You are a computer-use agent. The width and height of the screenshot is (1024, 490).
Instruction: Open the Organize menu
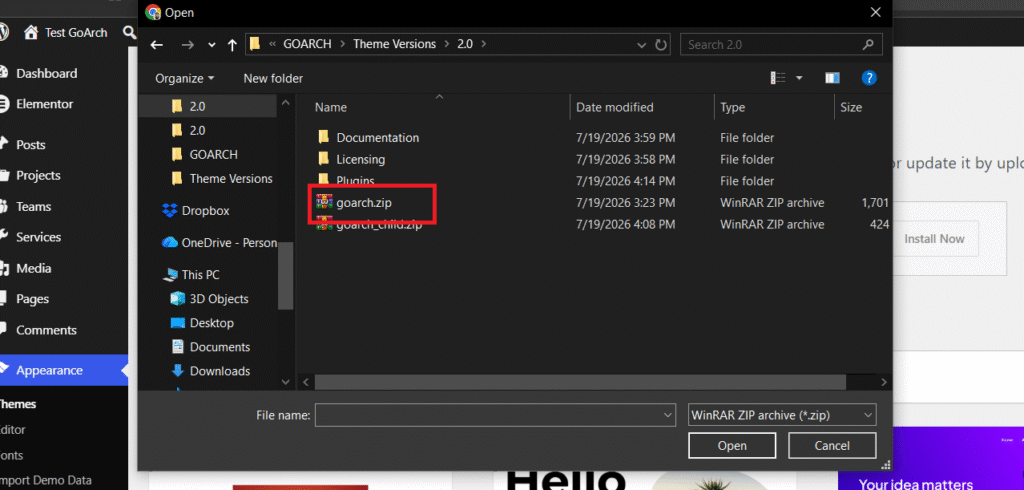(x=184, y=78)
